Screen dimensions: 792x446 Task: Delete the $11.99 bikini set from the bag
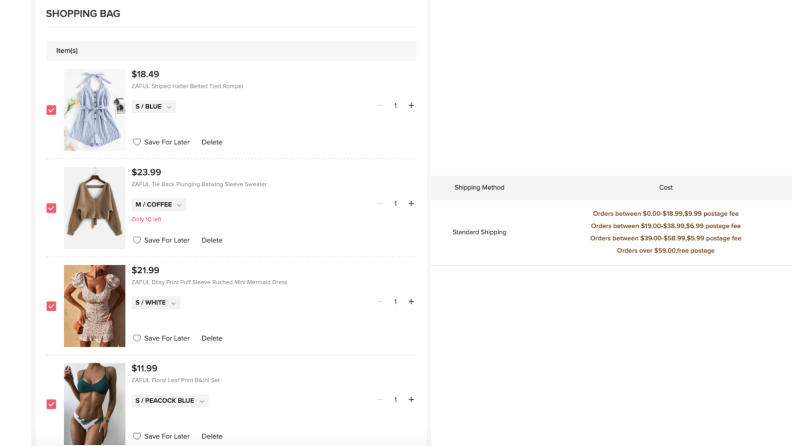tap(212, 436)
